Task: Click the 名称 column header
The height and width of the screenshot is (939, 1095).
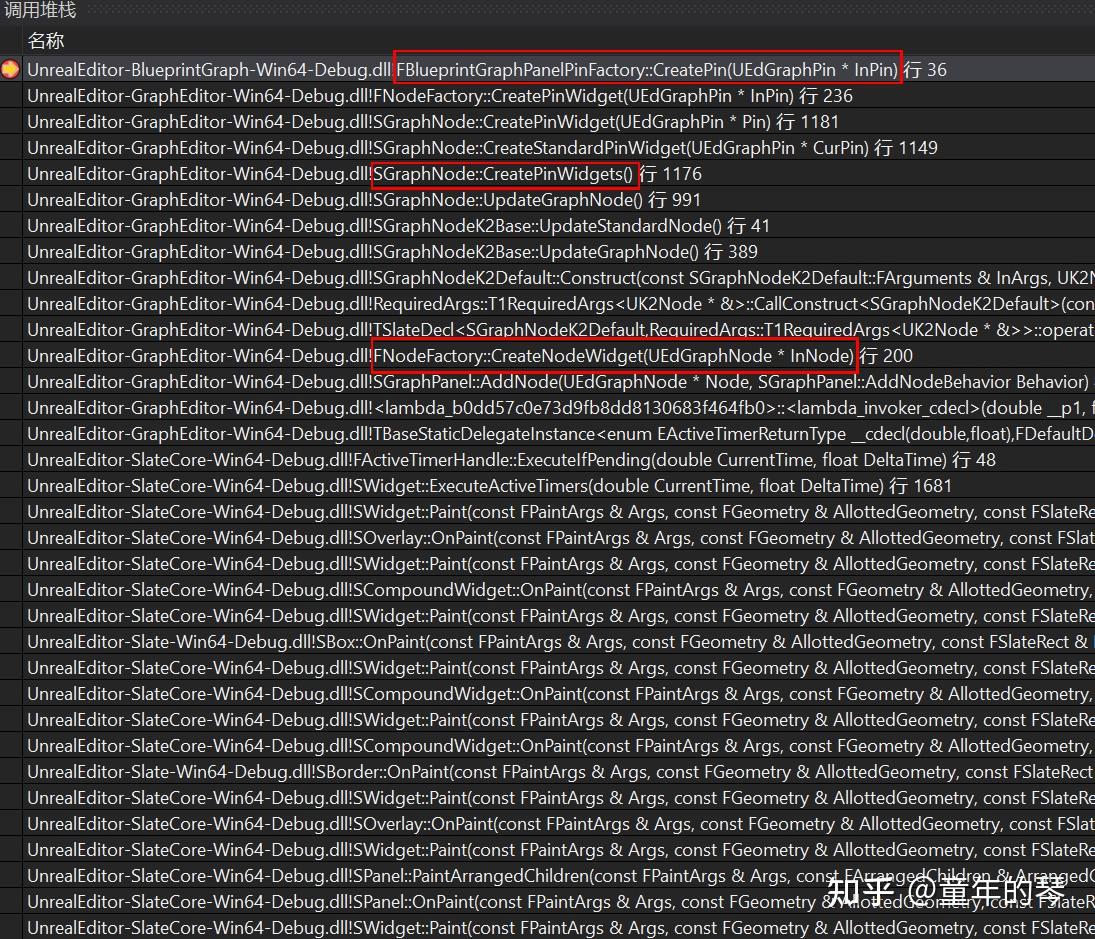Action: click(x=47, y=41)
